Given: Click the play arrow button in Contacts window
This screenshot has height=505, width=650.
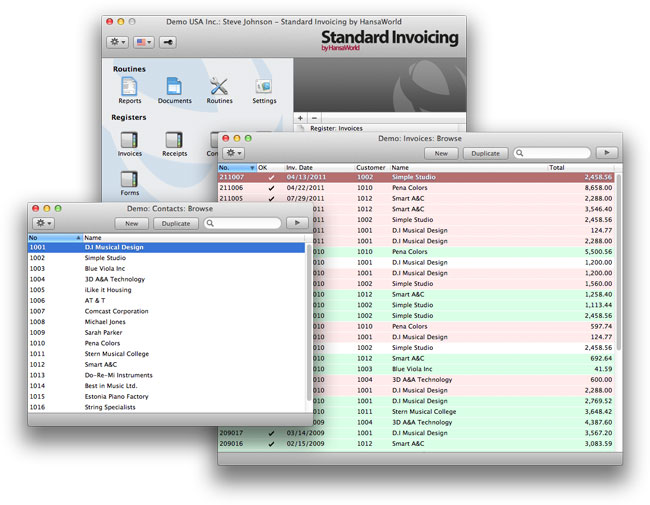Looking at the screenshot, I should click(297, 223).
